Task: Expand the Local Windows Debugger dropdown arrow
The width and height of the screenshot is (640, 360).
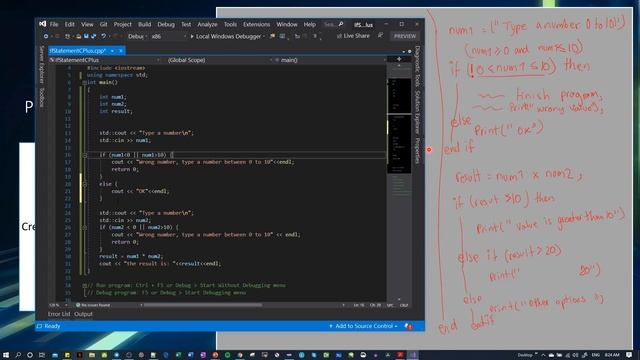Action: click(x=264, y=36)
